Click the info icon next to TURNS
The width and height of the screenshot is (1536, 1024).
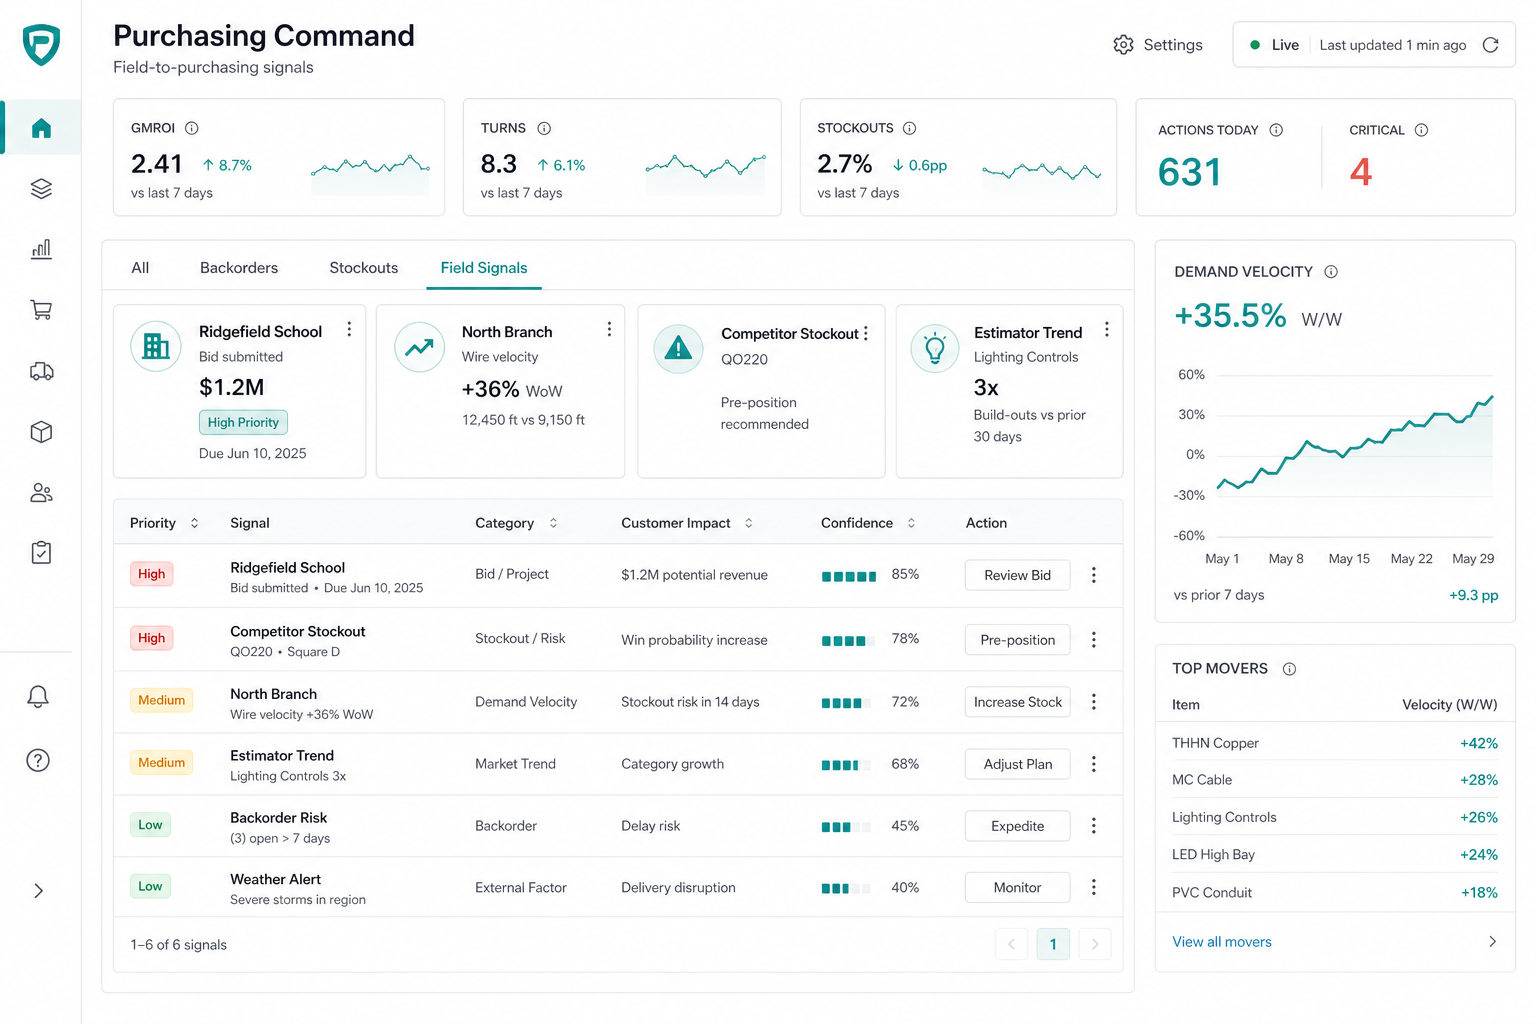click(544, 128)
